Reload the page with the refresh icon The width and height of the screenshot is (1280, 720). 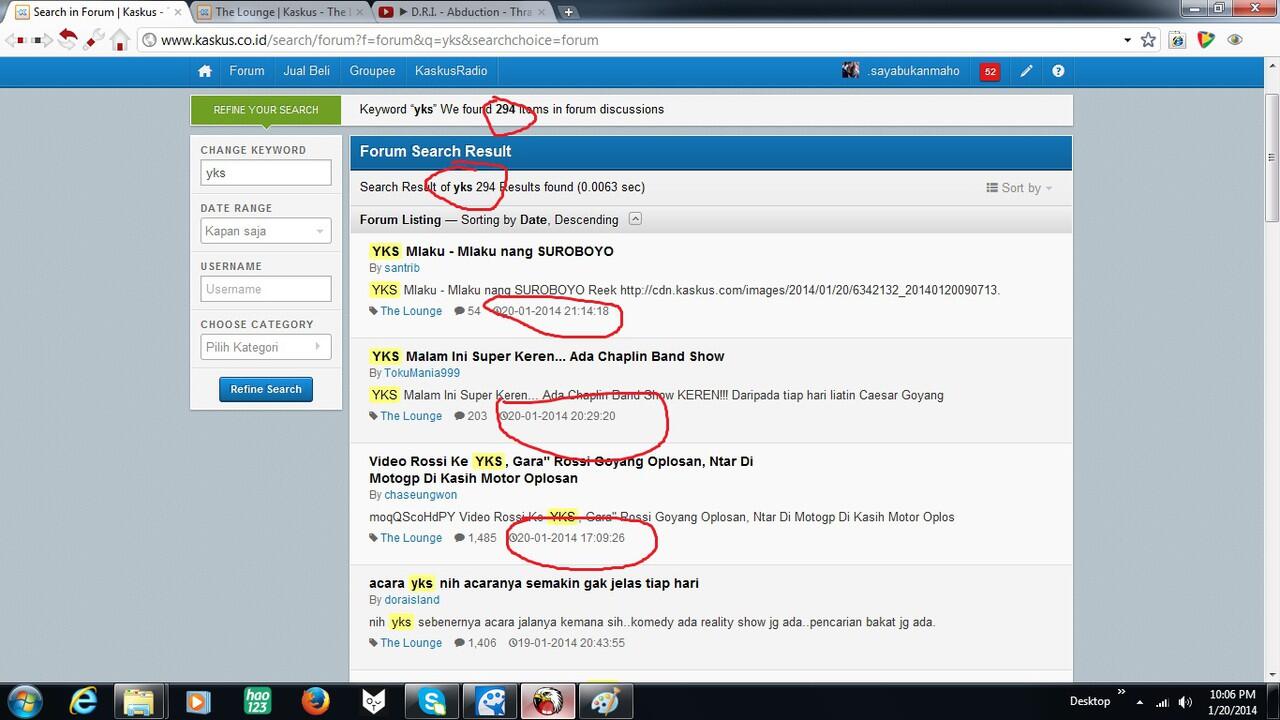67,40
